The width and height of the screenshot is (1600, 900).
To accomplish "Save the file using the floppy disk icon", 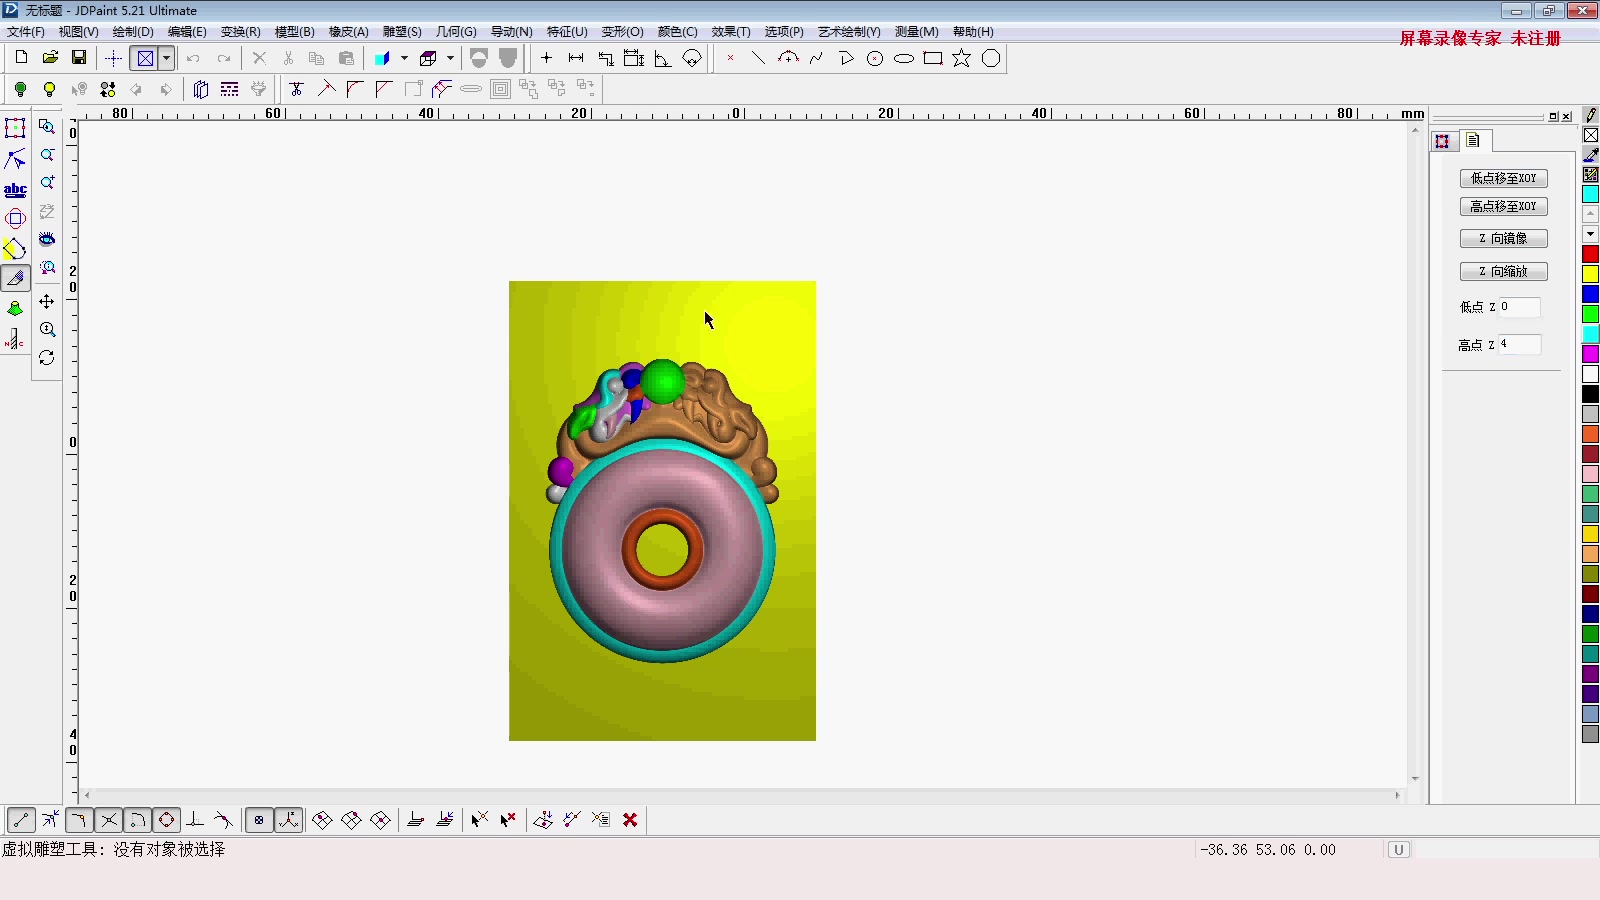I will point(79,58).
